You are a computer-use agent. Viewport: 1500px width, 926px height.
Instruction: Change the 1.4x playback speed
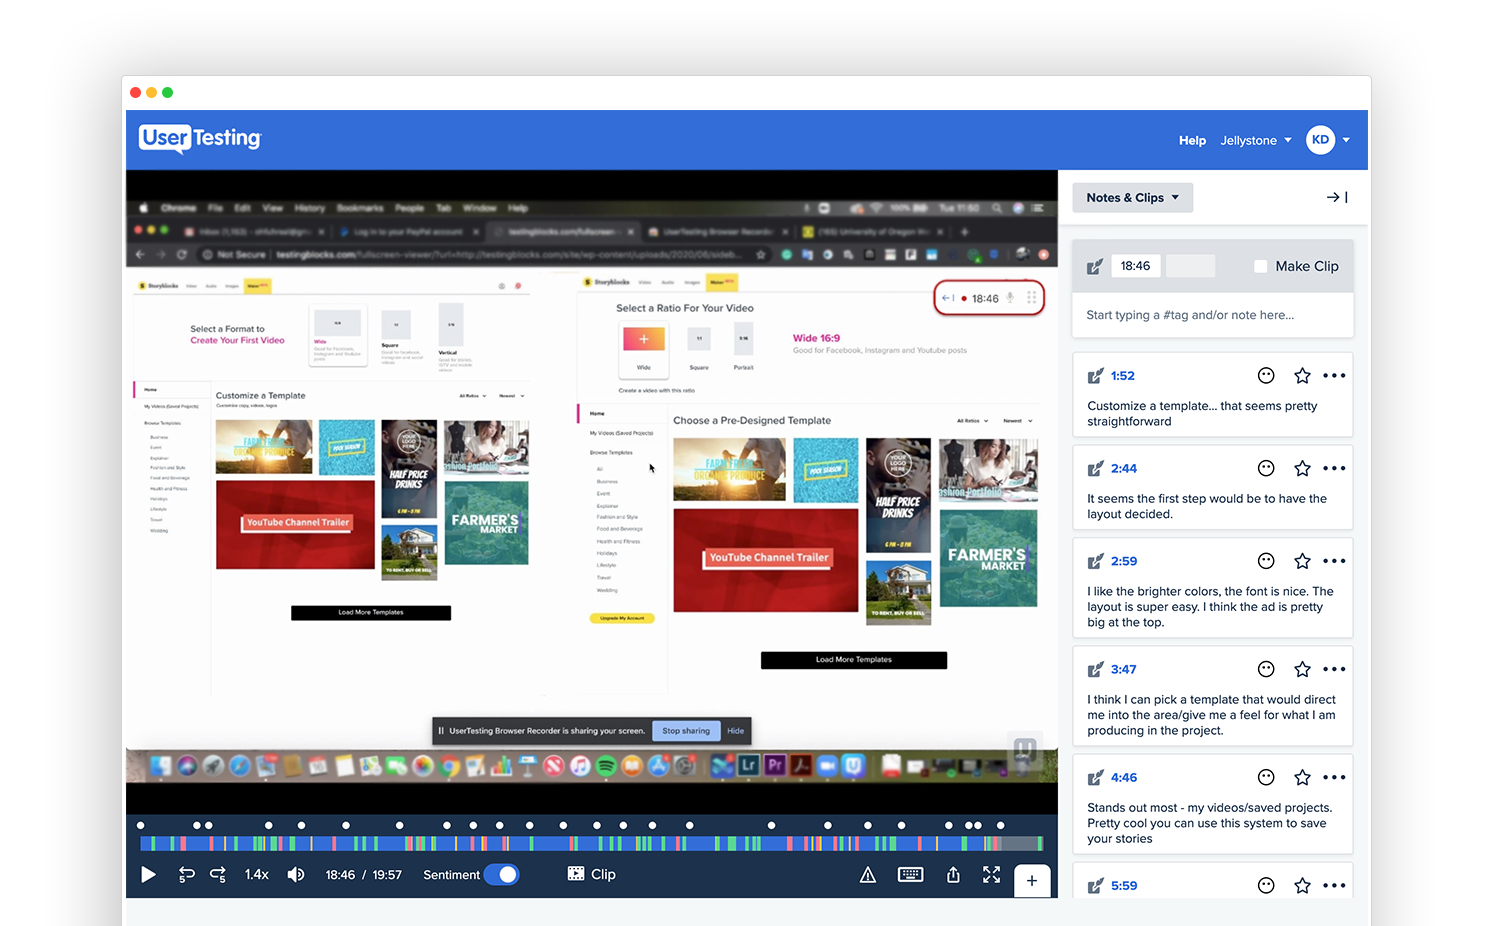pos(257,875)
